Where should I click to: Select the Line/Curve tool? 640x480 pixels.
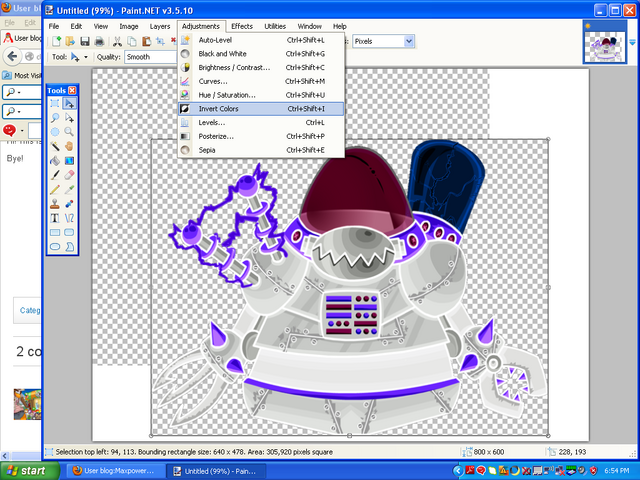click(69, 218)
